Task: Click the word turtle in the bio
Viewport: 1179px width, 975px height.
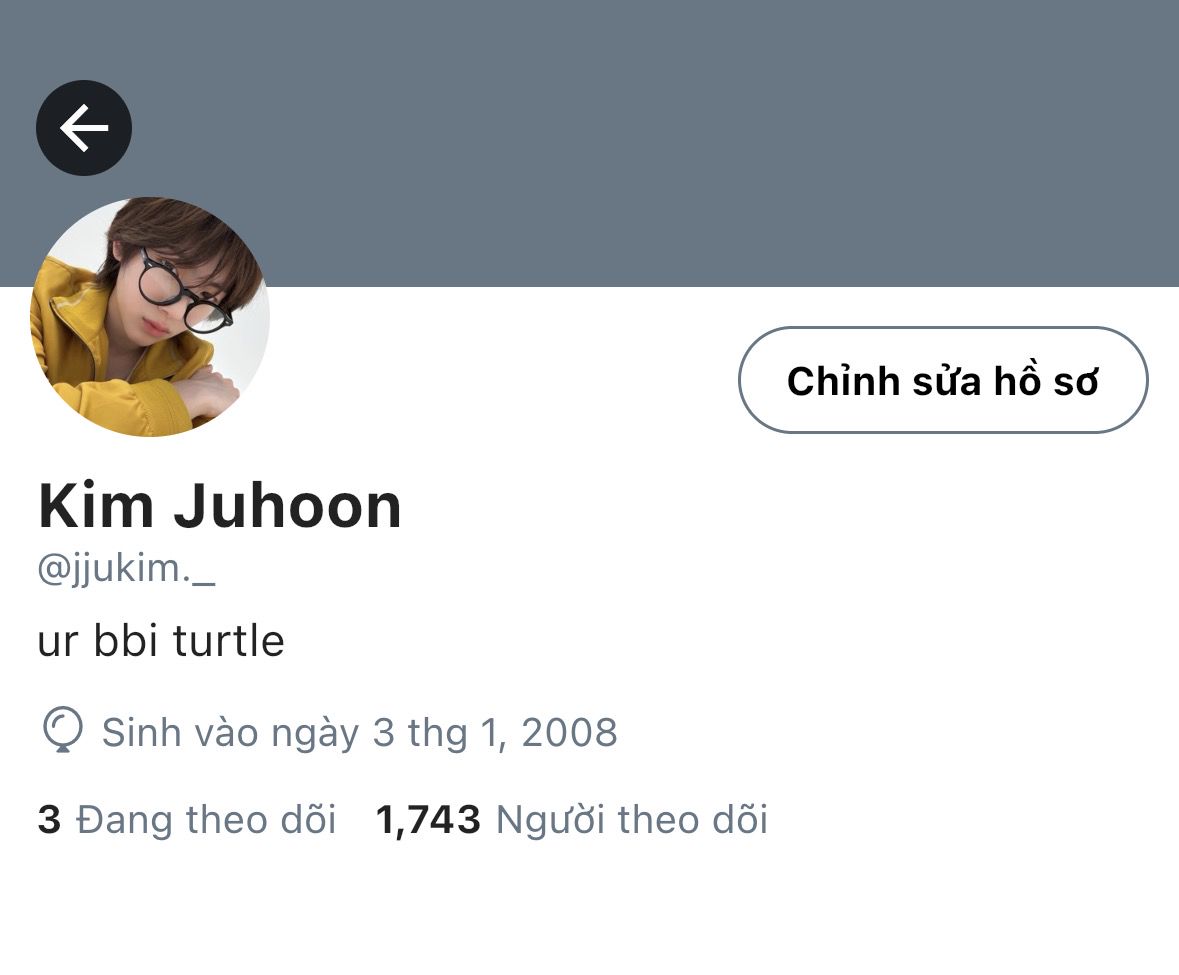Action: 229,640
